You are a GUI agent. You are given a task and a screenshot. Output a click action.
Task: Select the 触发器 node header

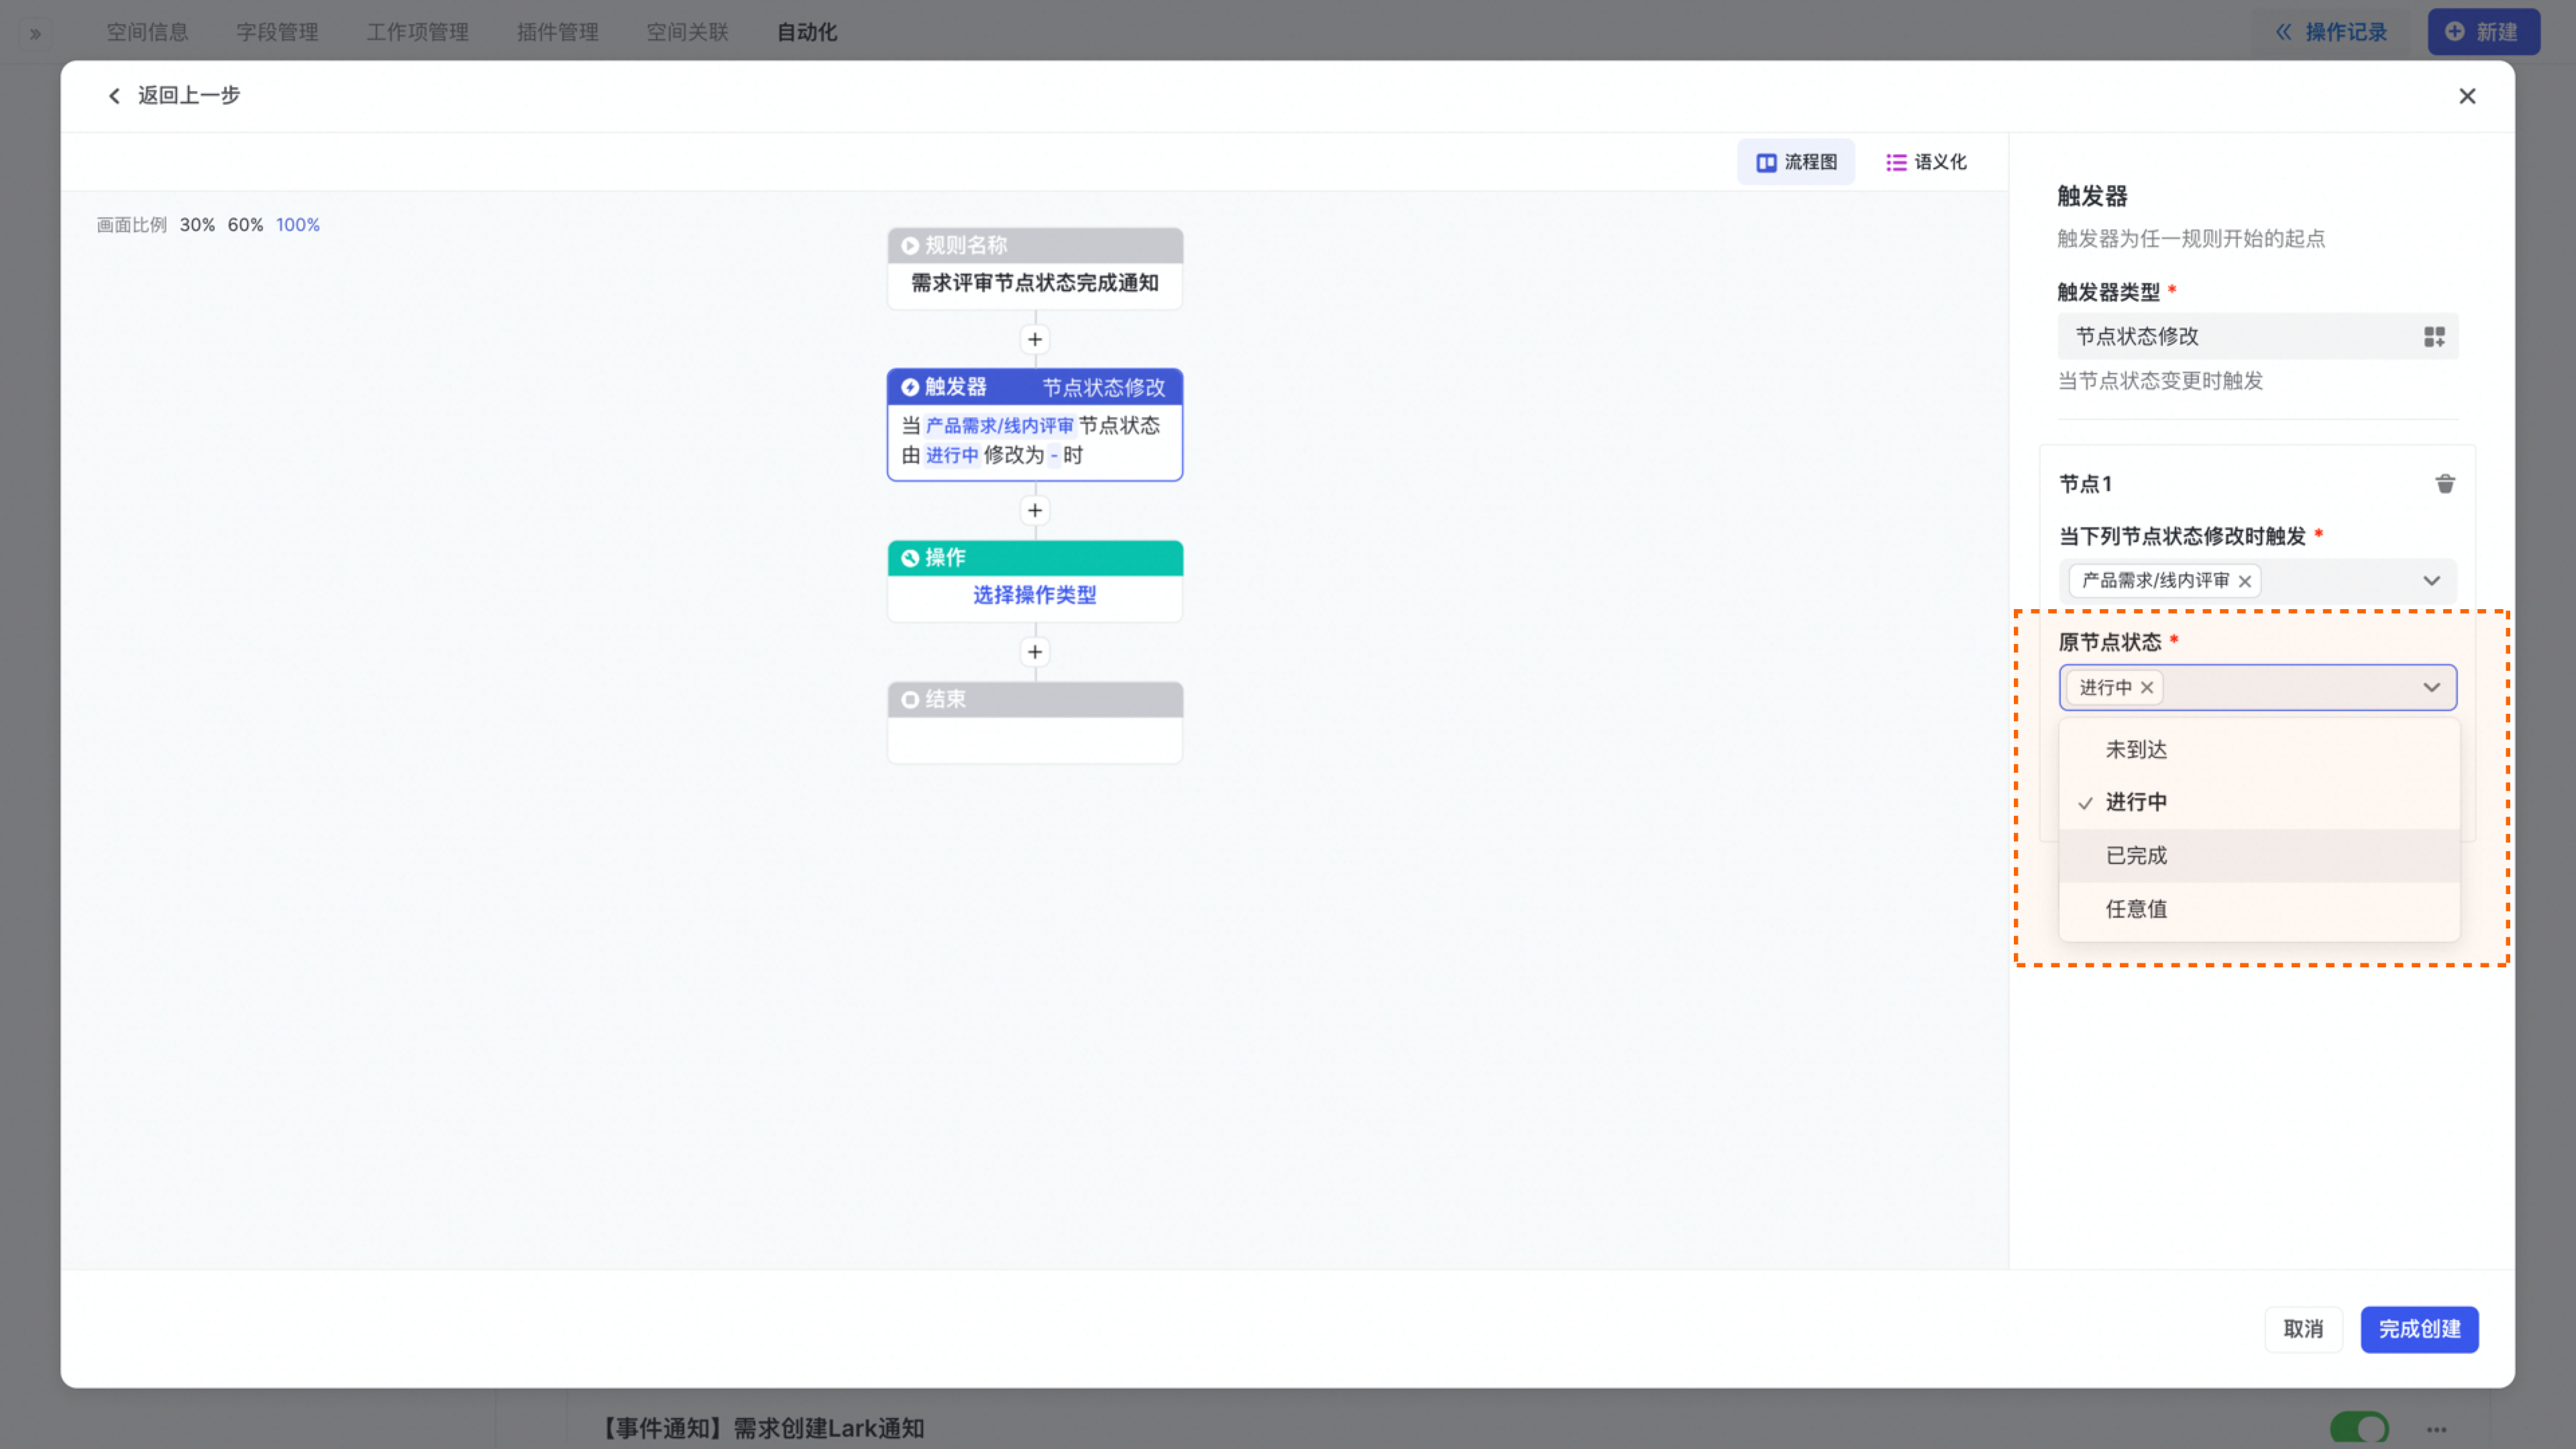pos(1035,387)
